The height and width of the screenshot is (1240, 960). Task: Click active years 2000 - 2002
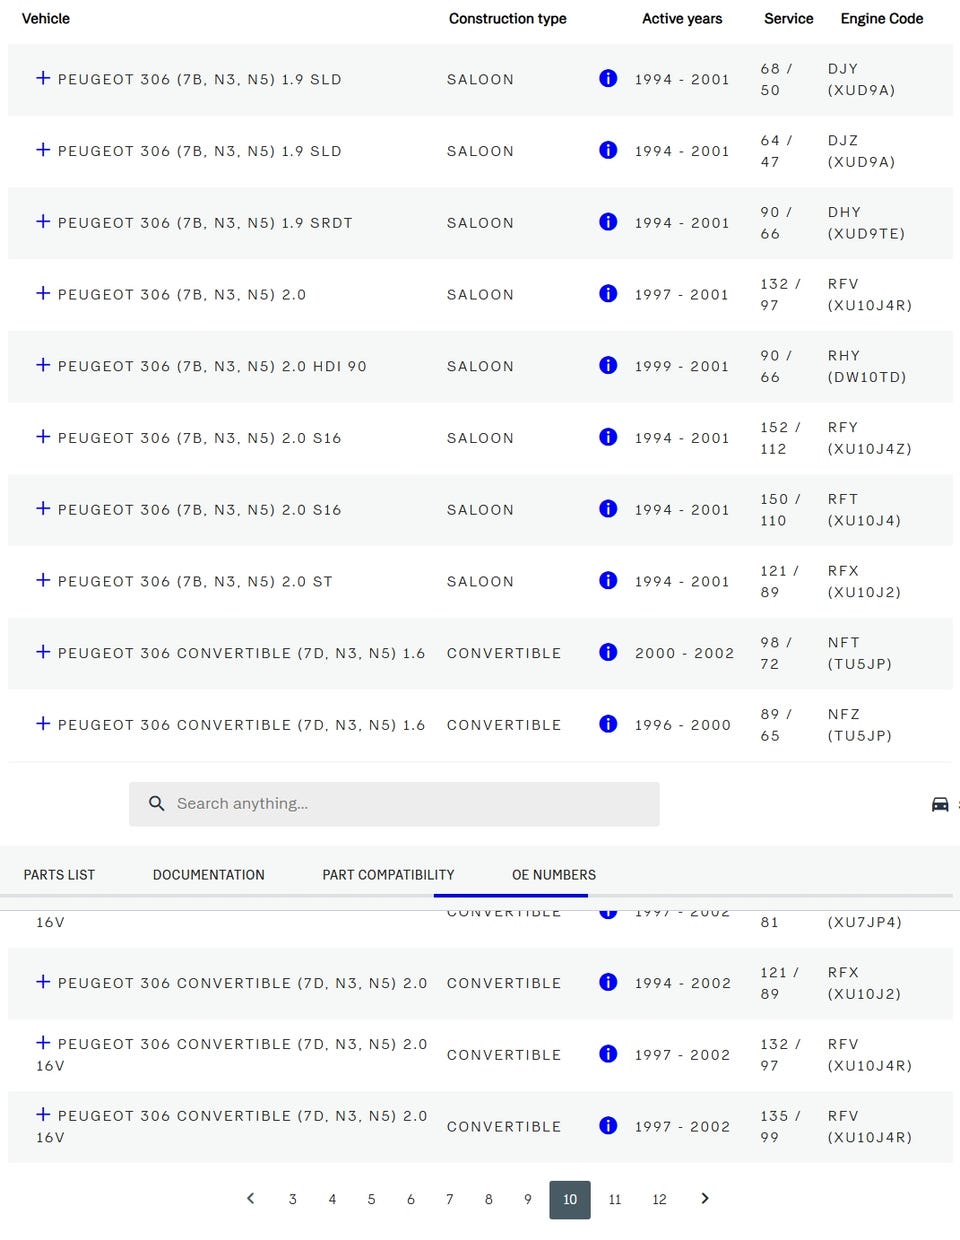685,653
